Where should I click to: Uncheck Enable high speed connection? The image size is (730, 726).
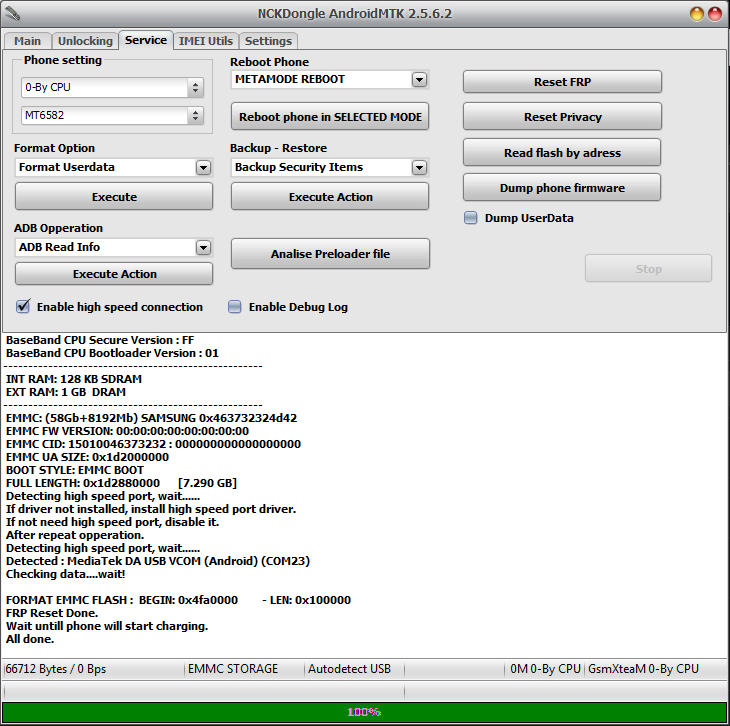coord(23,306)
